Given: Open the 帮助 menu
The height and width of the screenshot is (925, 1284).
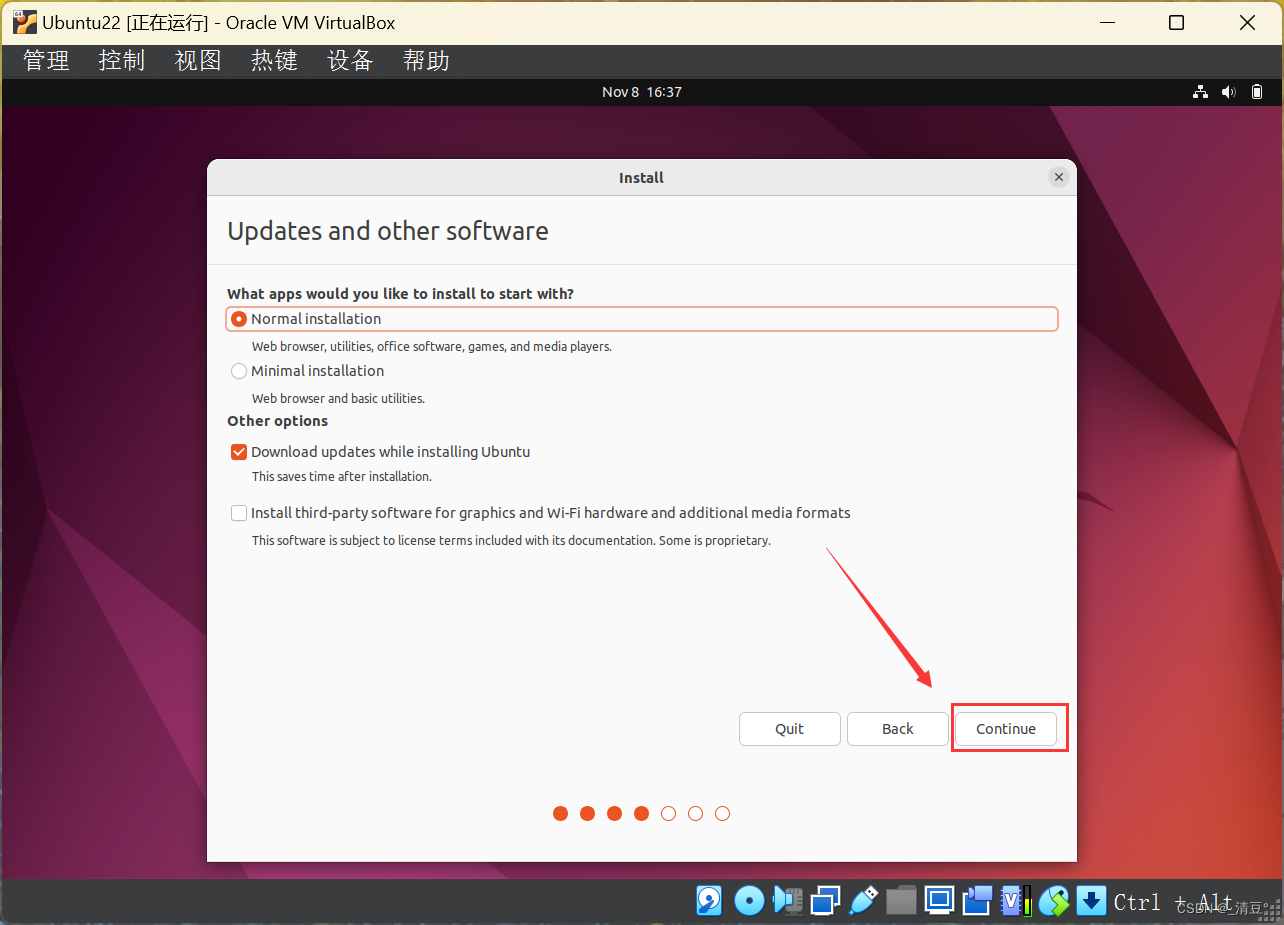Looking at the screenshot, I should [426, 60].
